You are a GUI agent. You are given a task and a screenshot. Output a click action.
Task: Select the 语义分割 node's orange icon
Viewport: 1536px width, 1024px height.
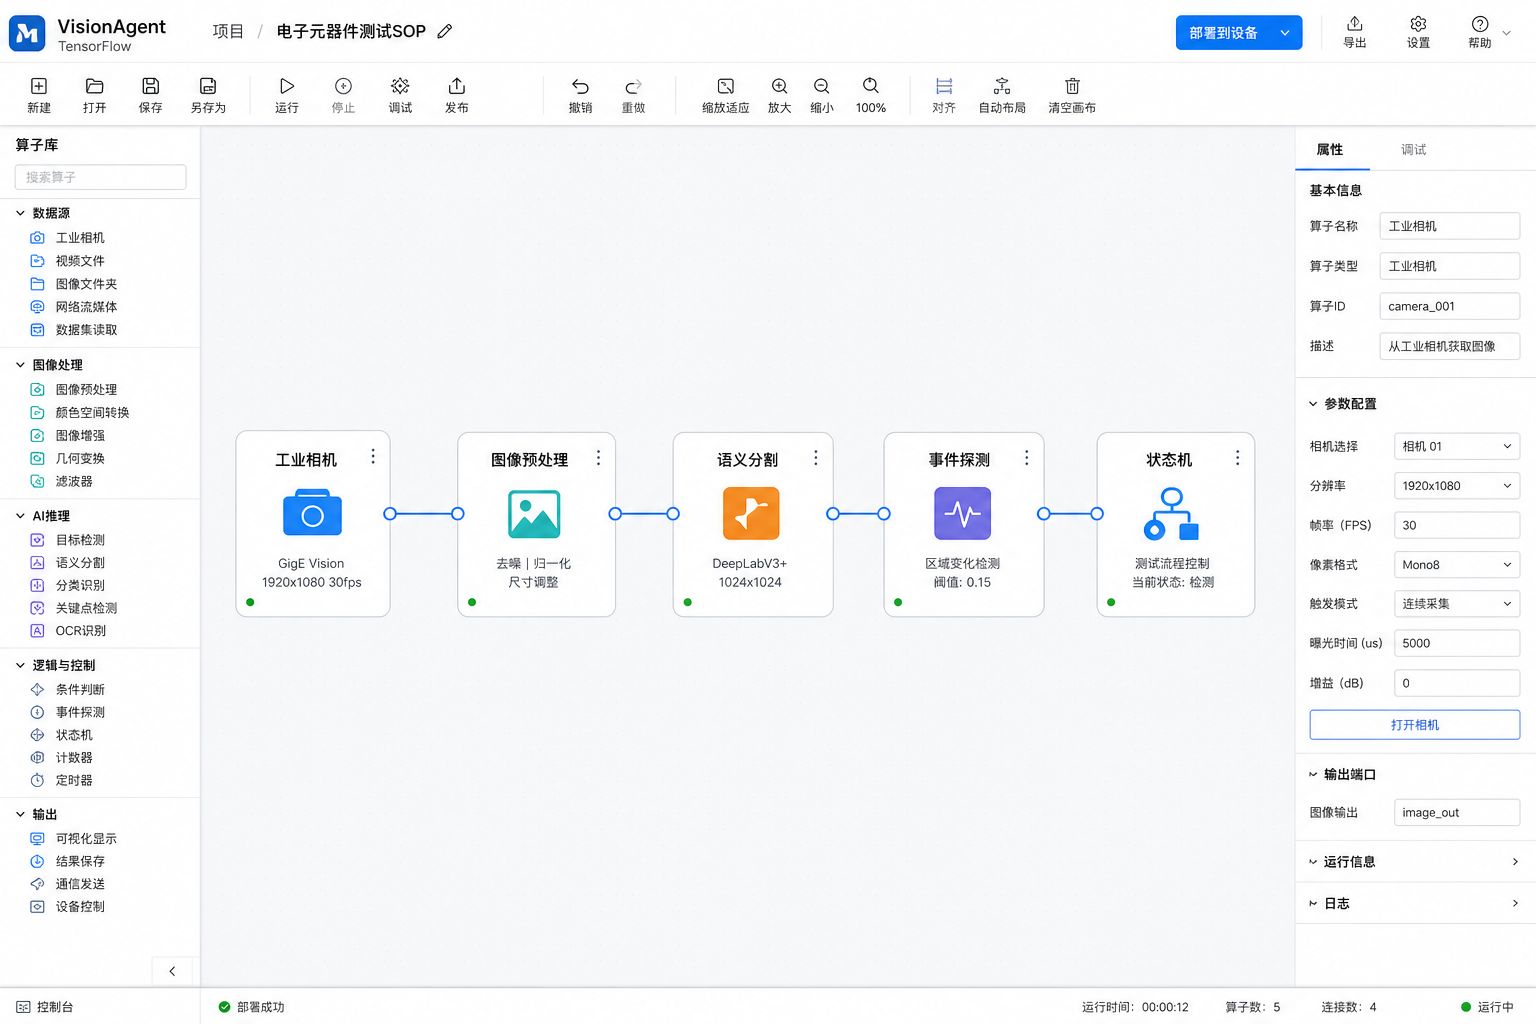coord(751,513)
